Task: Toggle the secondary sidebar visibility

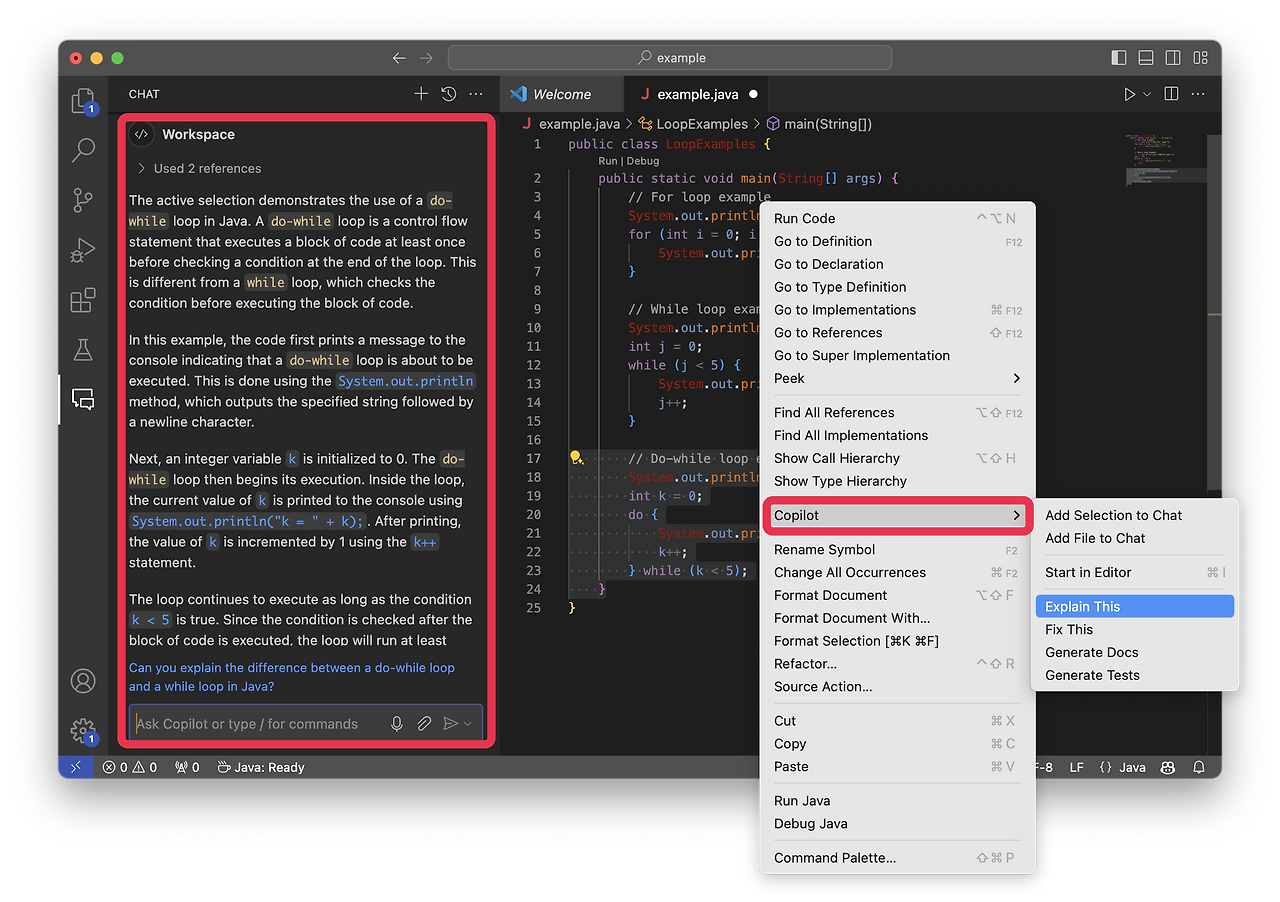Action: point(1172,57)
